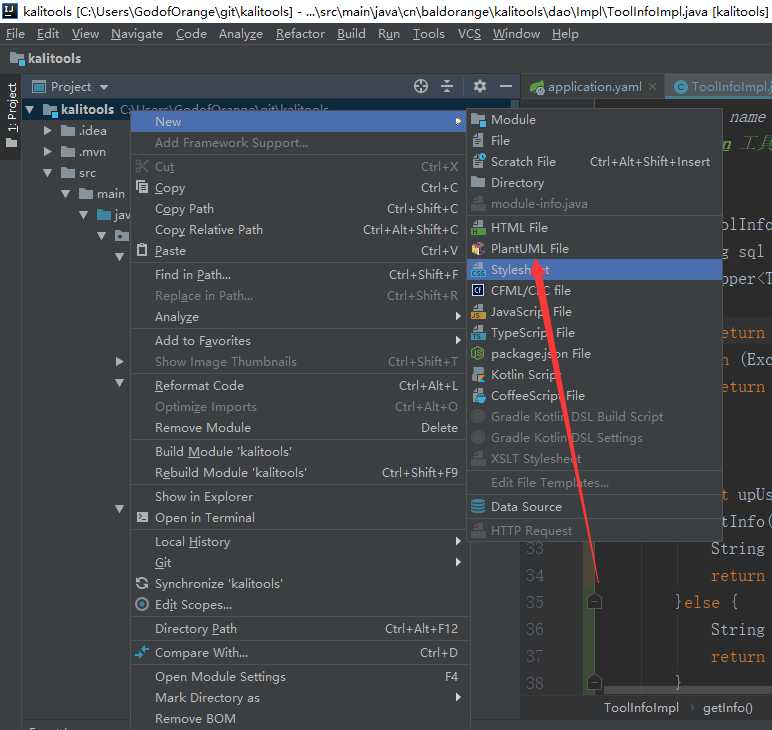The image size is (772, 730).
Task: Open the Refactor menu
Action: 300,34
